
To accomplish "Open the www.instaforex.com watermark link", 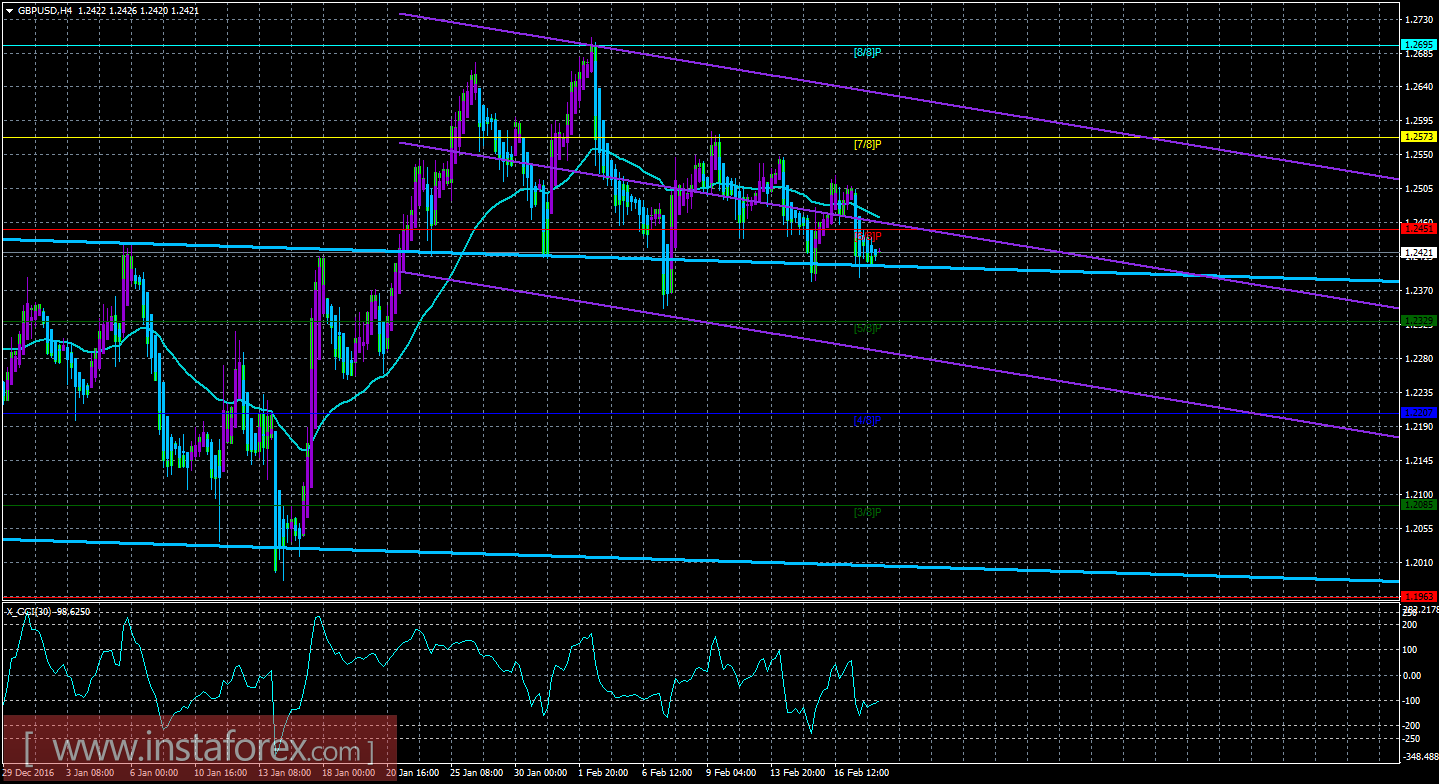I will pyautogui.click(x=199, y=749).
